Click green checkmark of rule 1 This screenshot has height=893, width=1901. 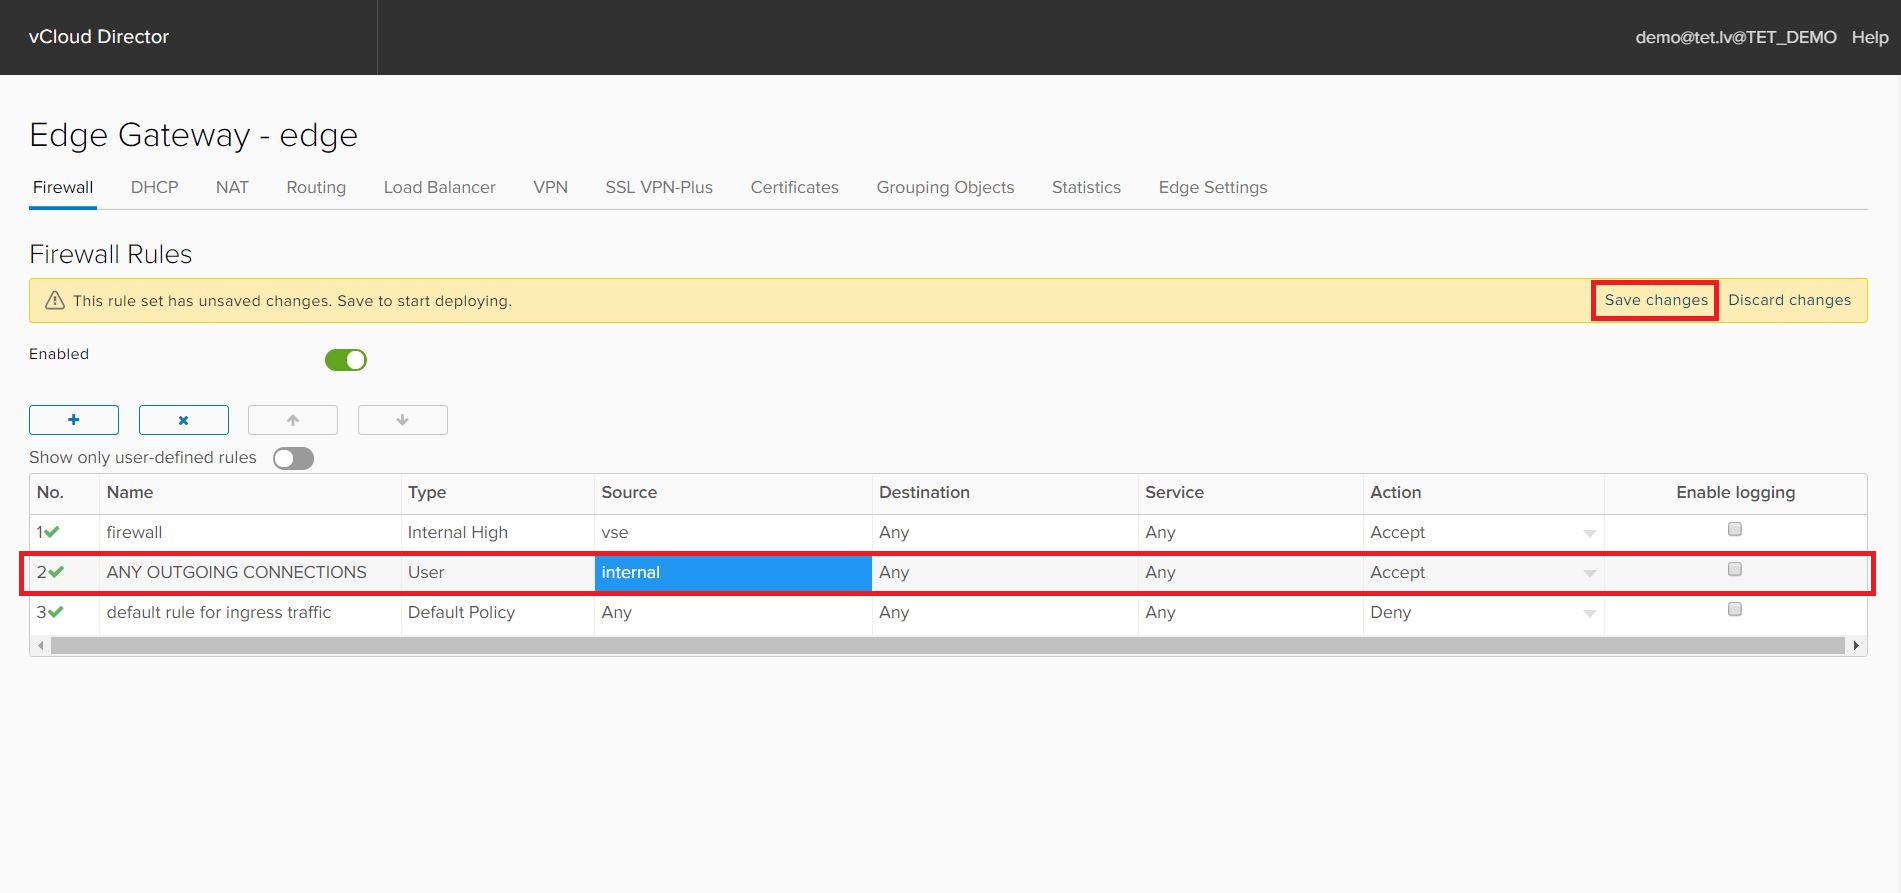tap(52, 532)
